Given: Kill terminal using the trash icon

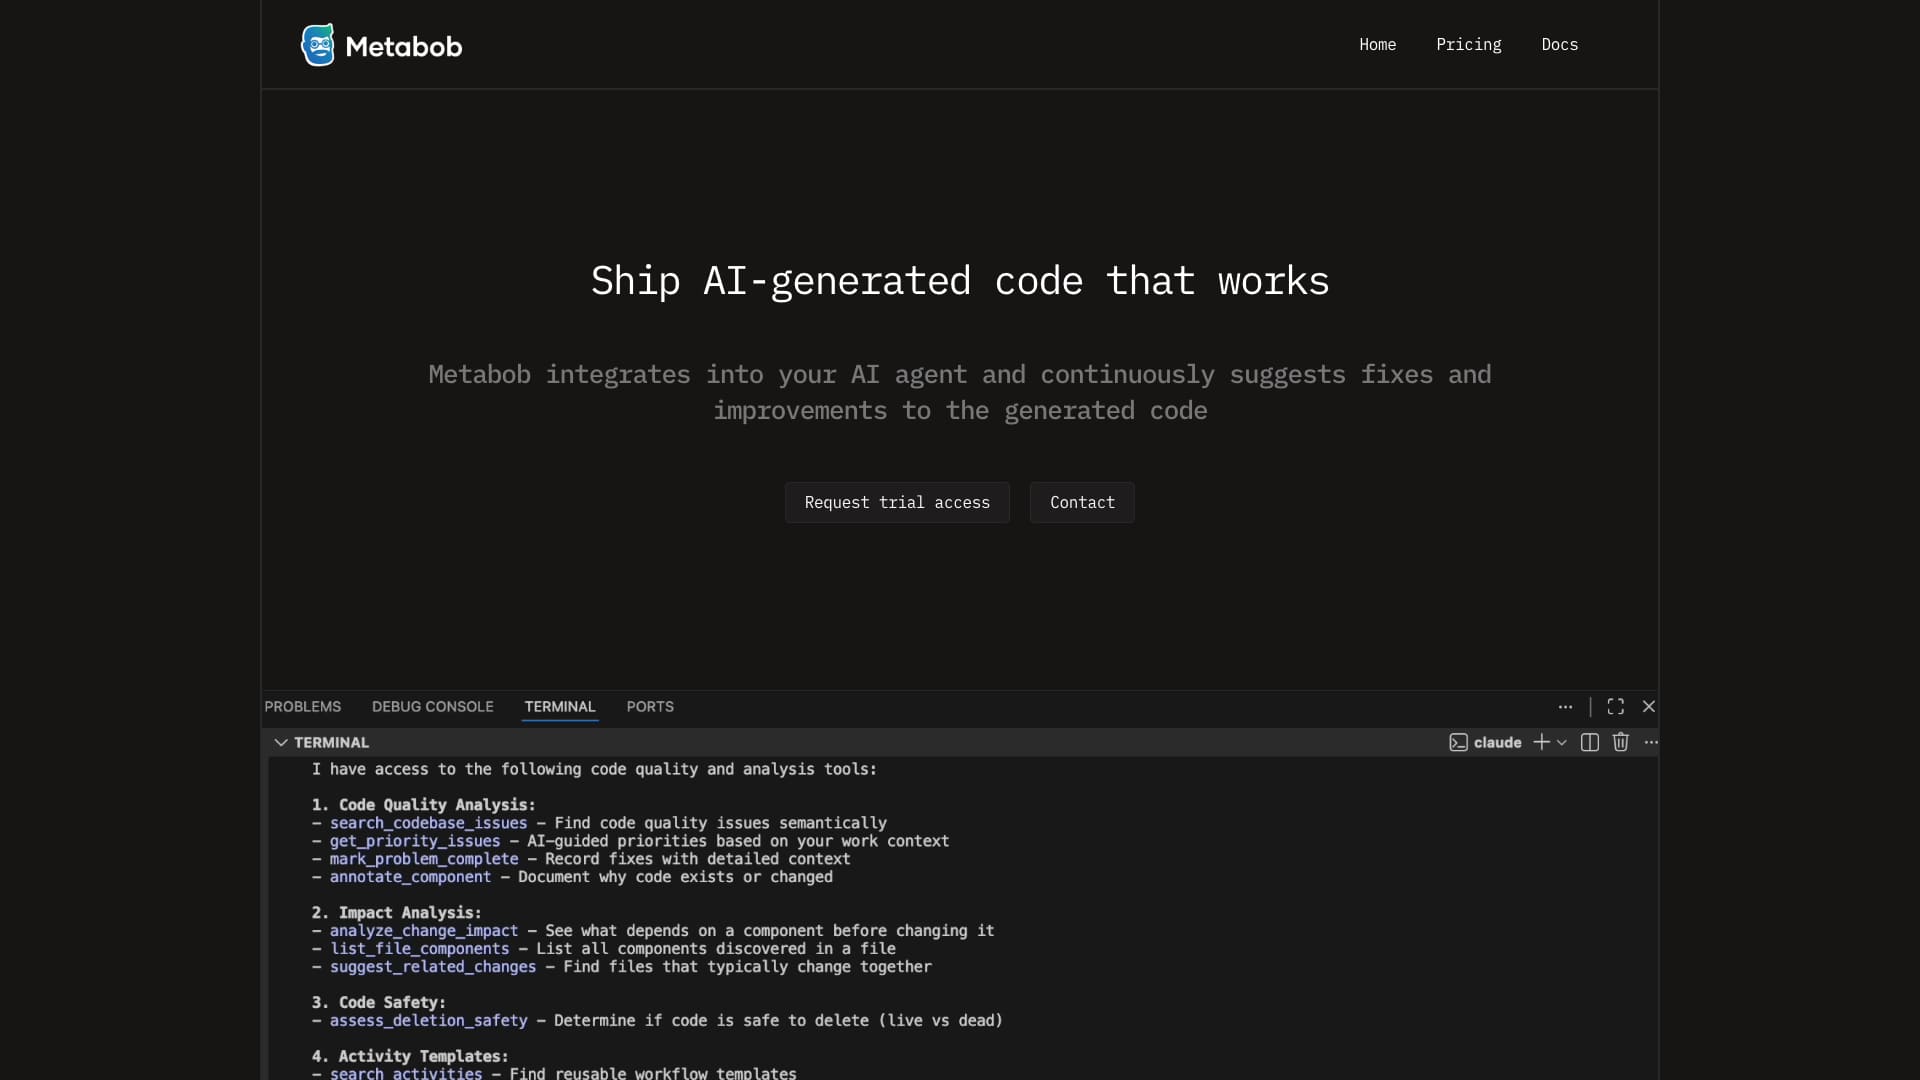Looking at the screenshot, I should [1620, 742].
